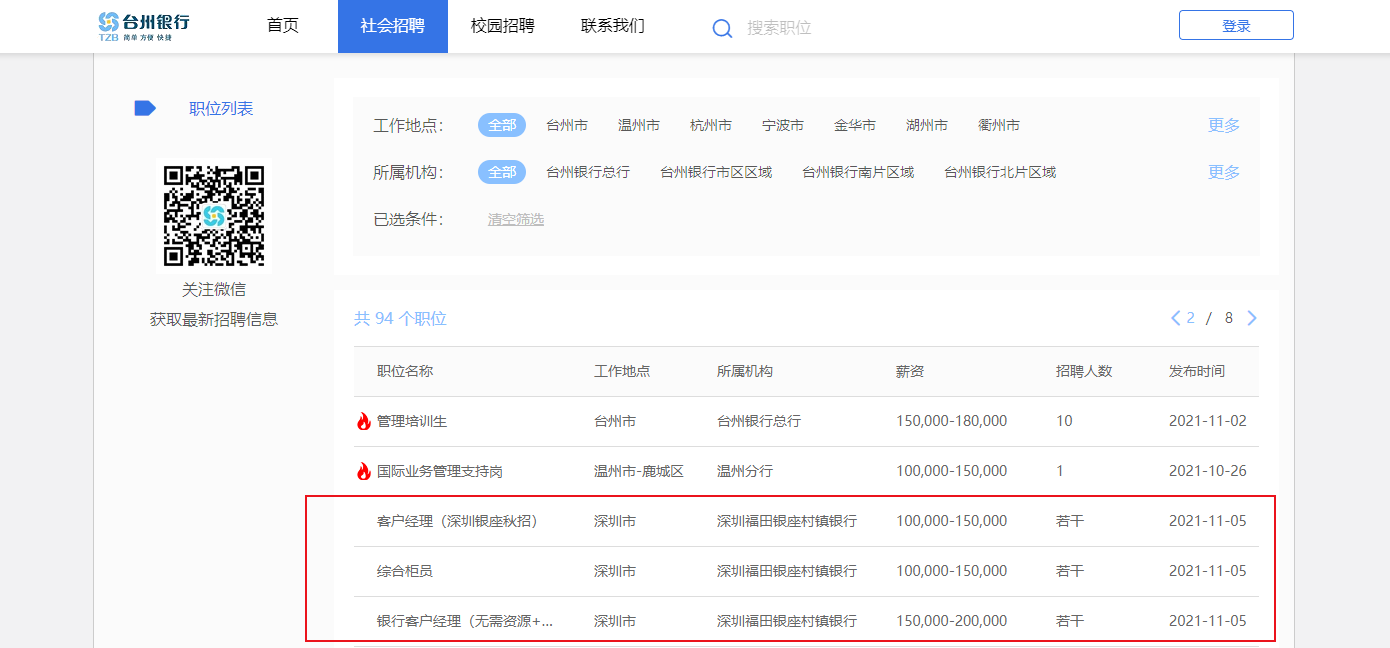Open the 联系我们 tab
1390x648 pixels.
tap(613, 26)
